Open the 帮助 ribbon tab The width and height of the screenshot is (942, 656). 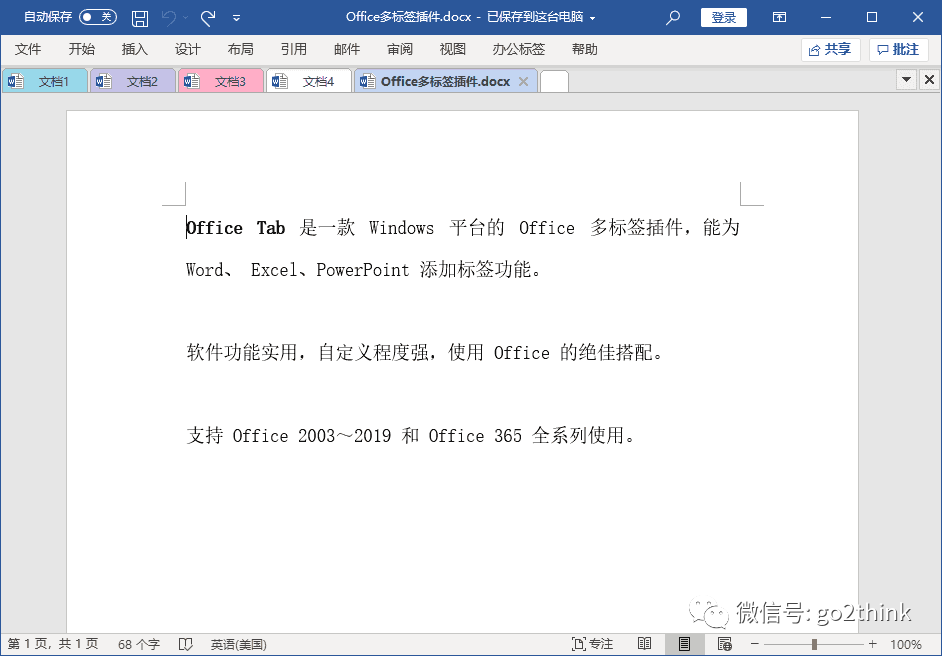point(585,49)
